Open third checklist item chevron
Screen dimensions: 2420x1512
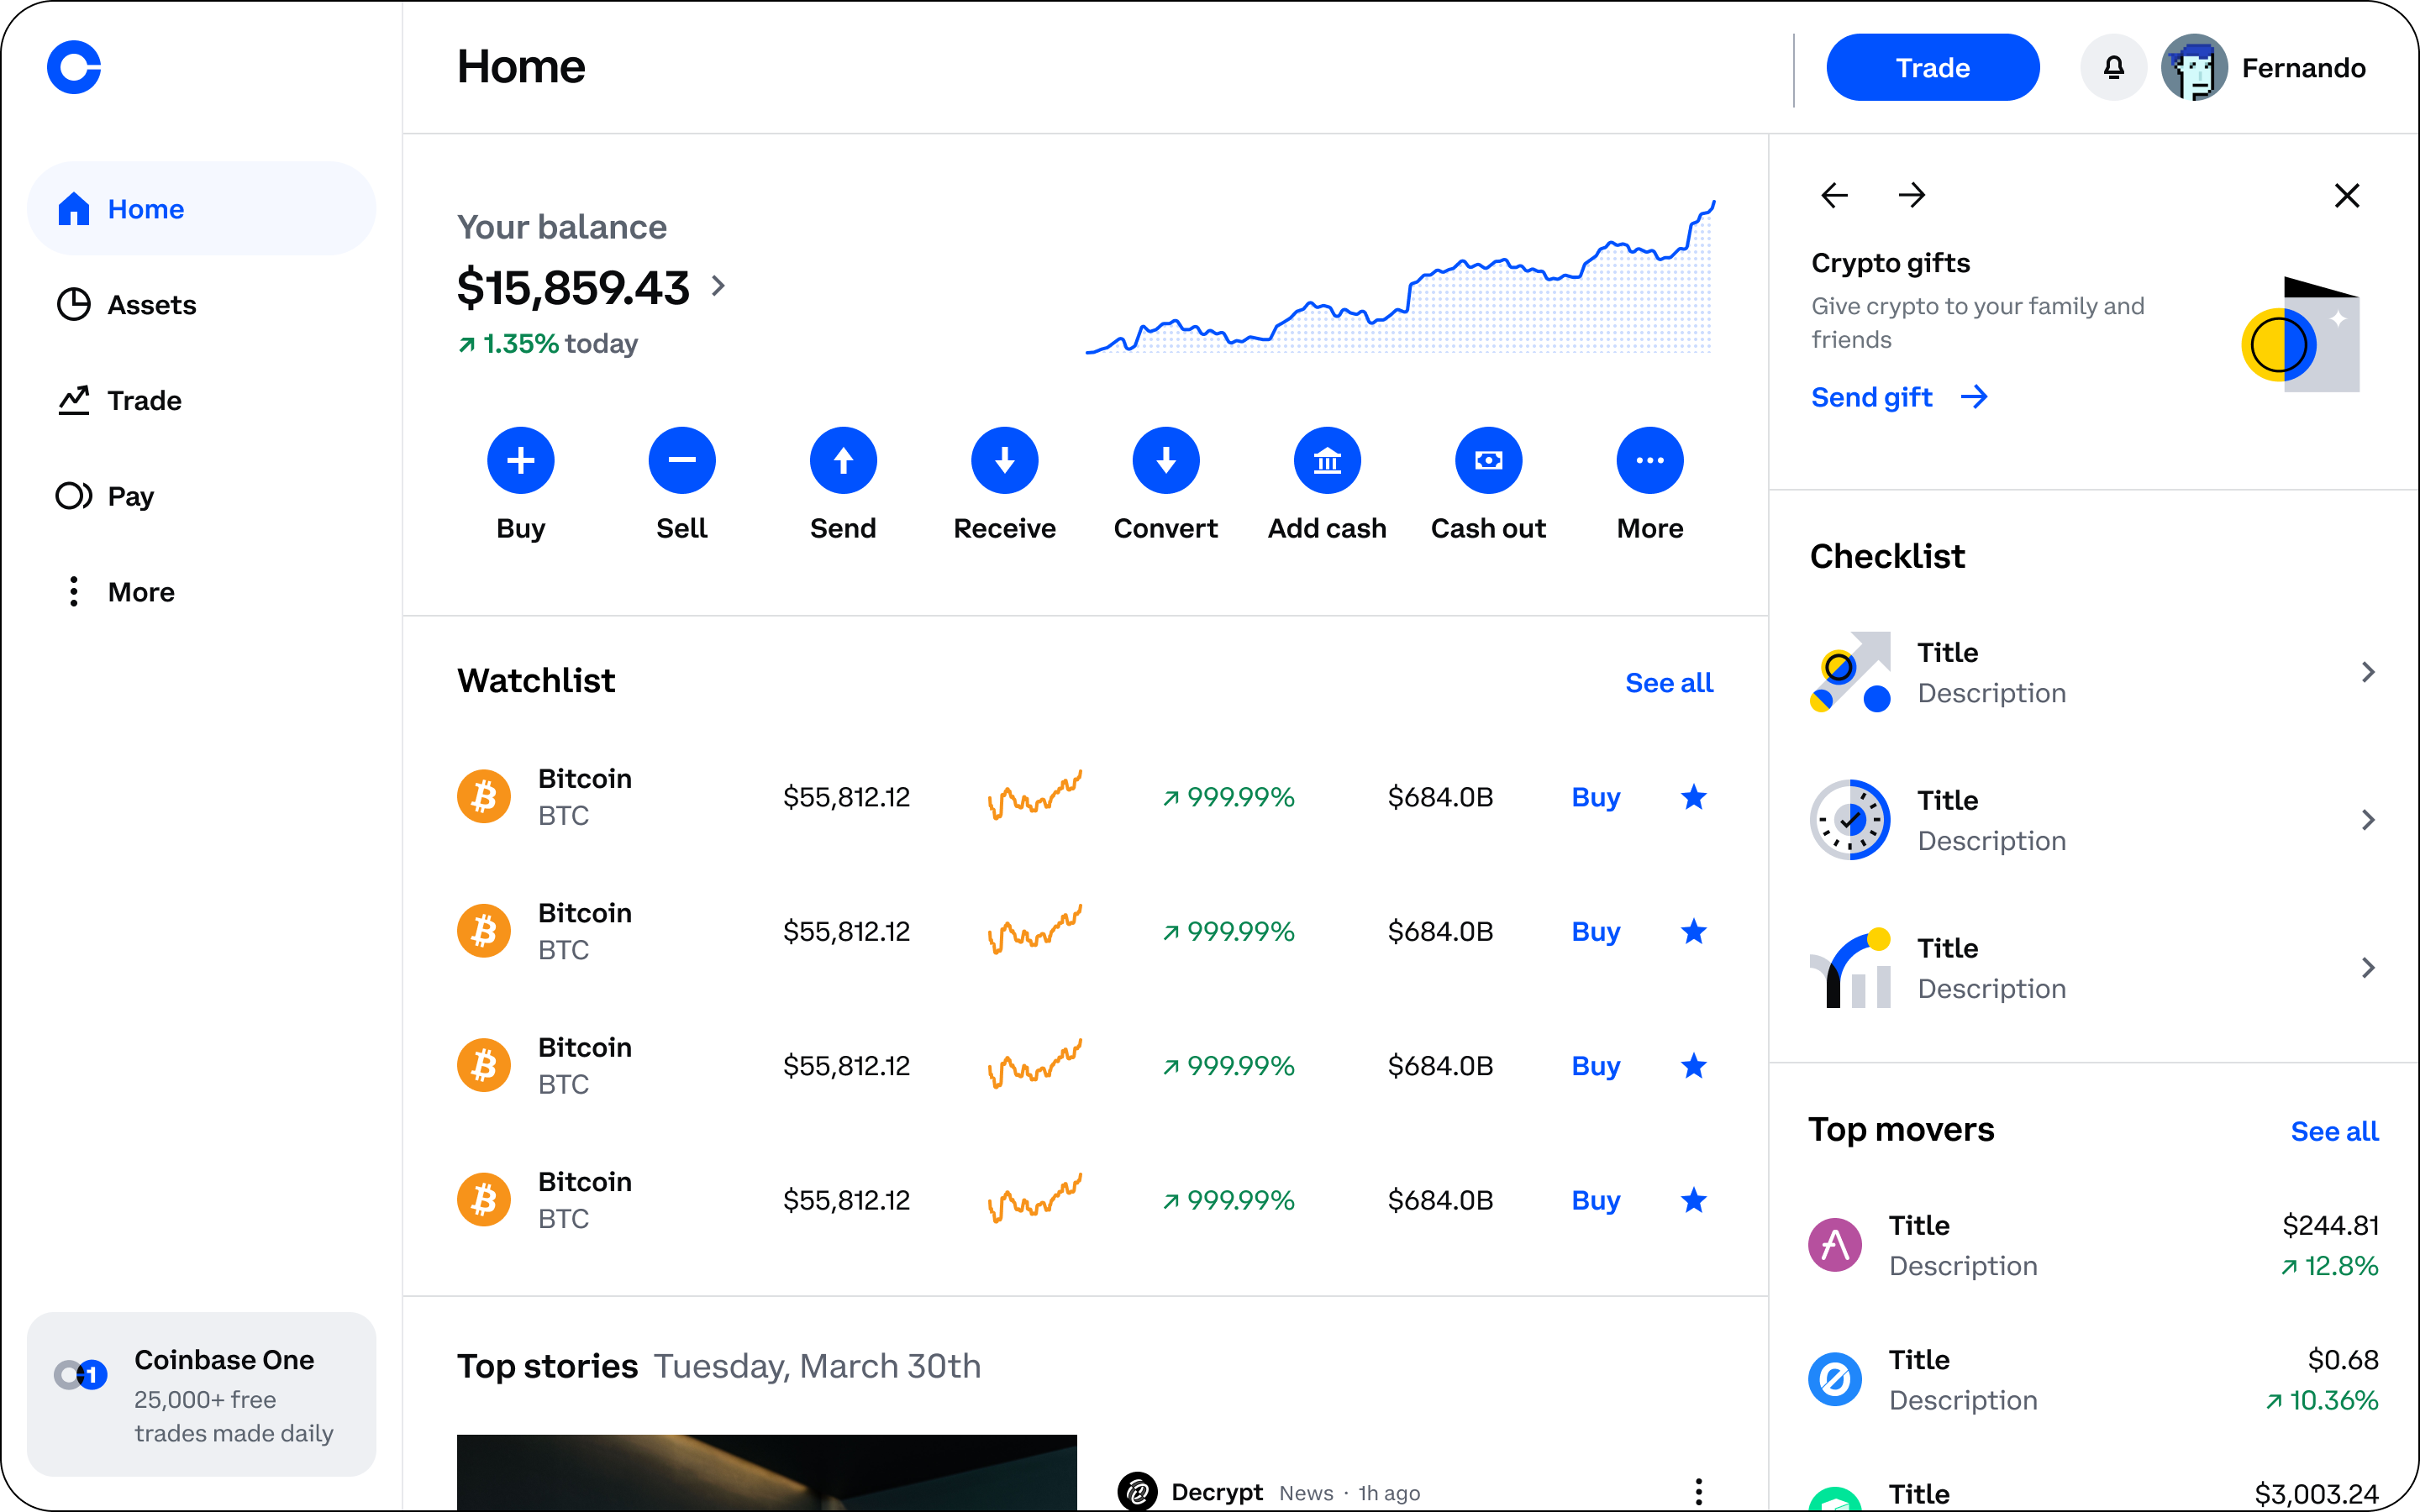2367,968
